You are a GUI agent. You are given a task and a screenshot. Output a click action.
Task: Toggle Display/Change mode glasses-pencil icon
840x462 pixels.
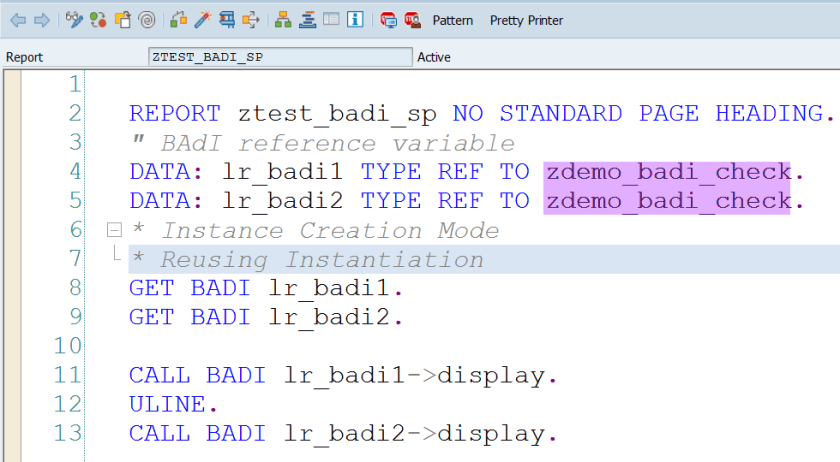click(74, 20)
